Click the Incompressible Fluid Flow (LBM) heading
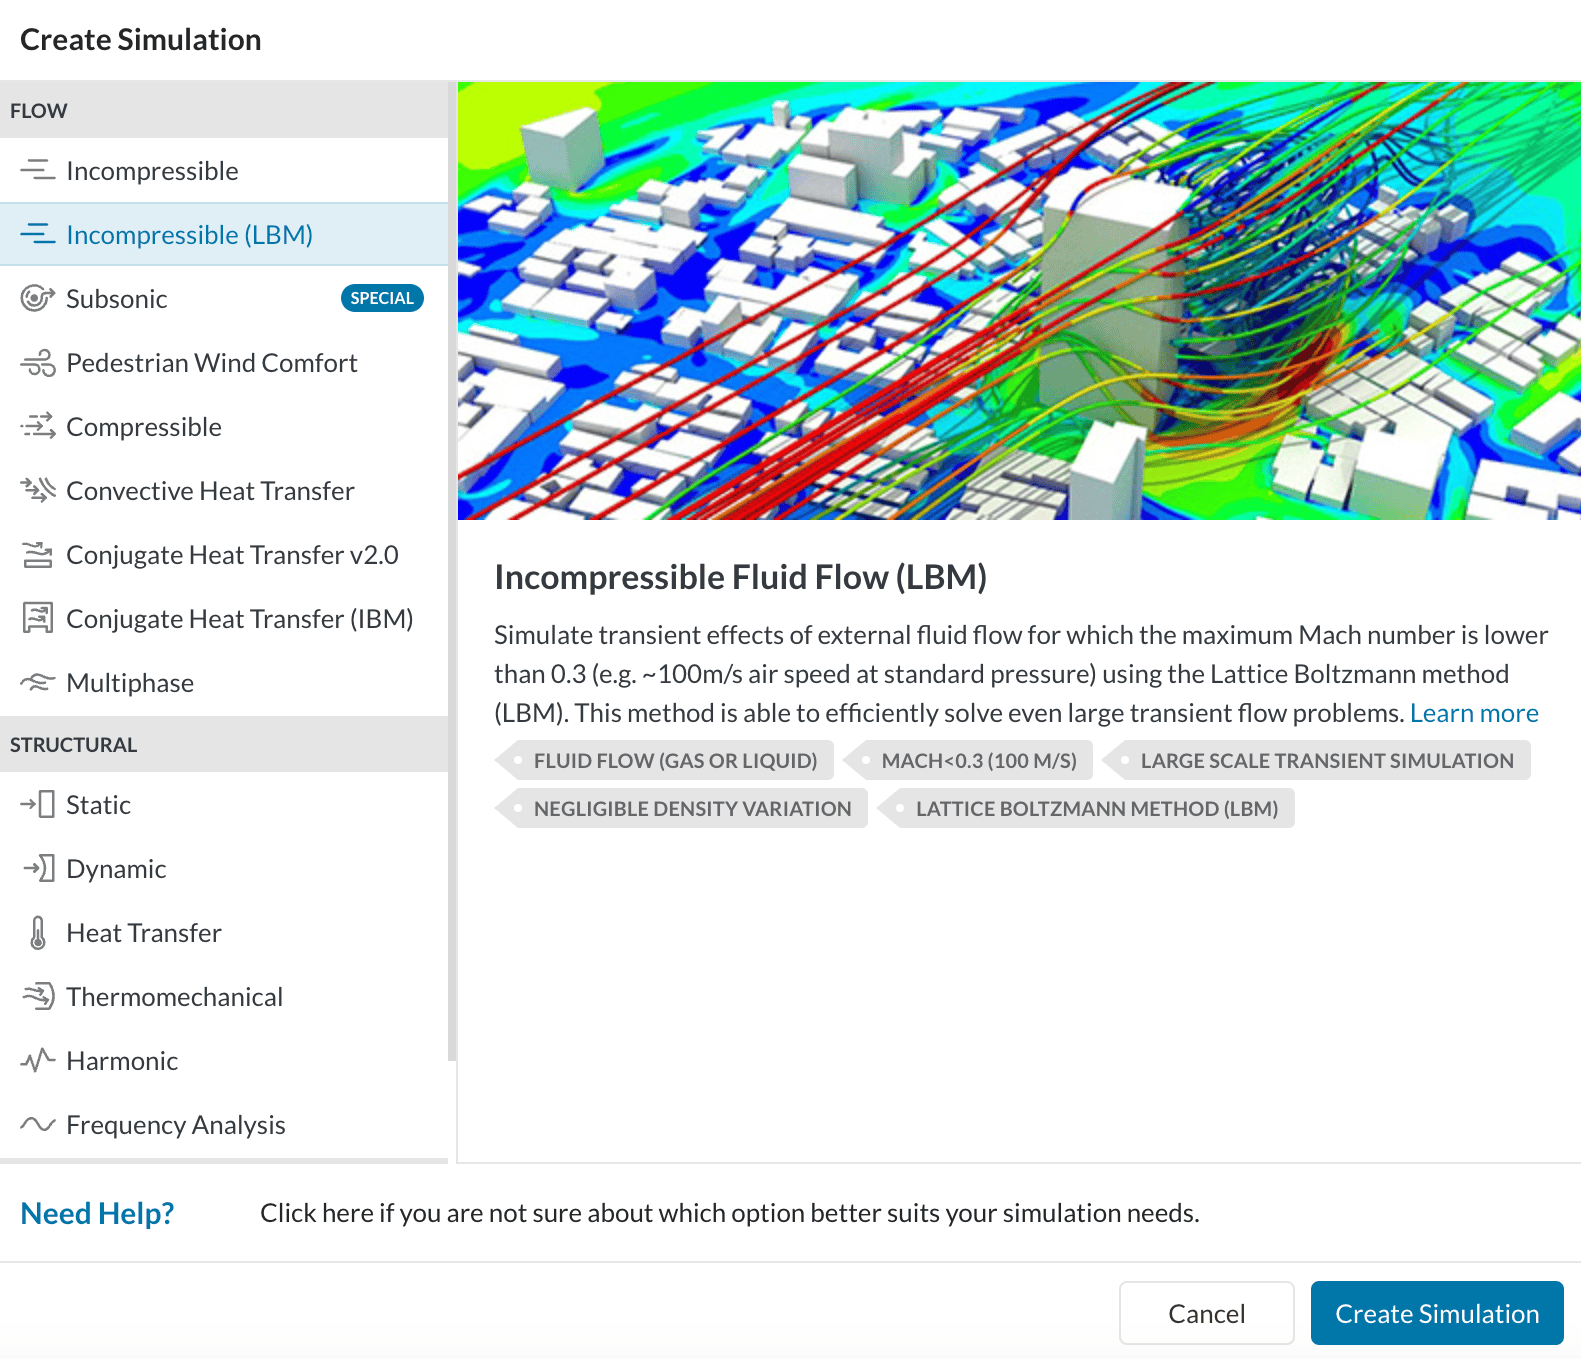The height and width of the screenshot is (1359, 1581). coord(741,577)
